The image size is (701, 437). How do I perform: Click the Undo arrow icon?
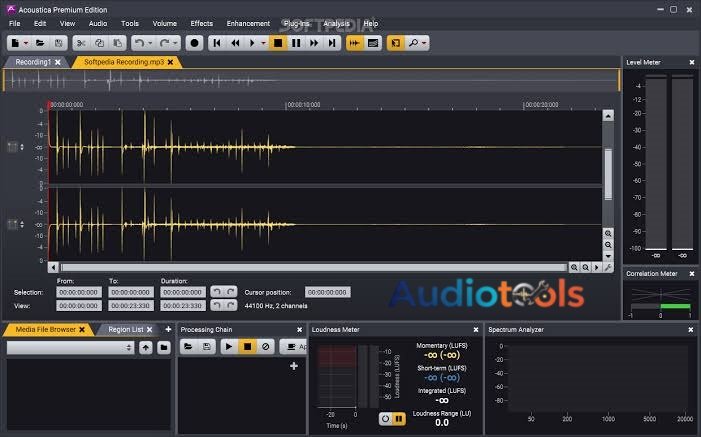coord(139,43)
